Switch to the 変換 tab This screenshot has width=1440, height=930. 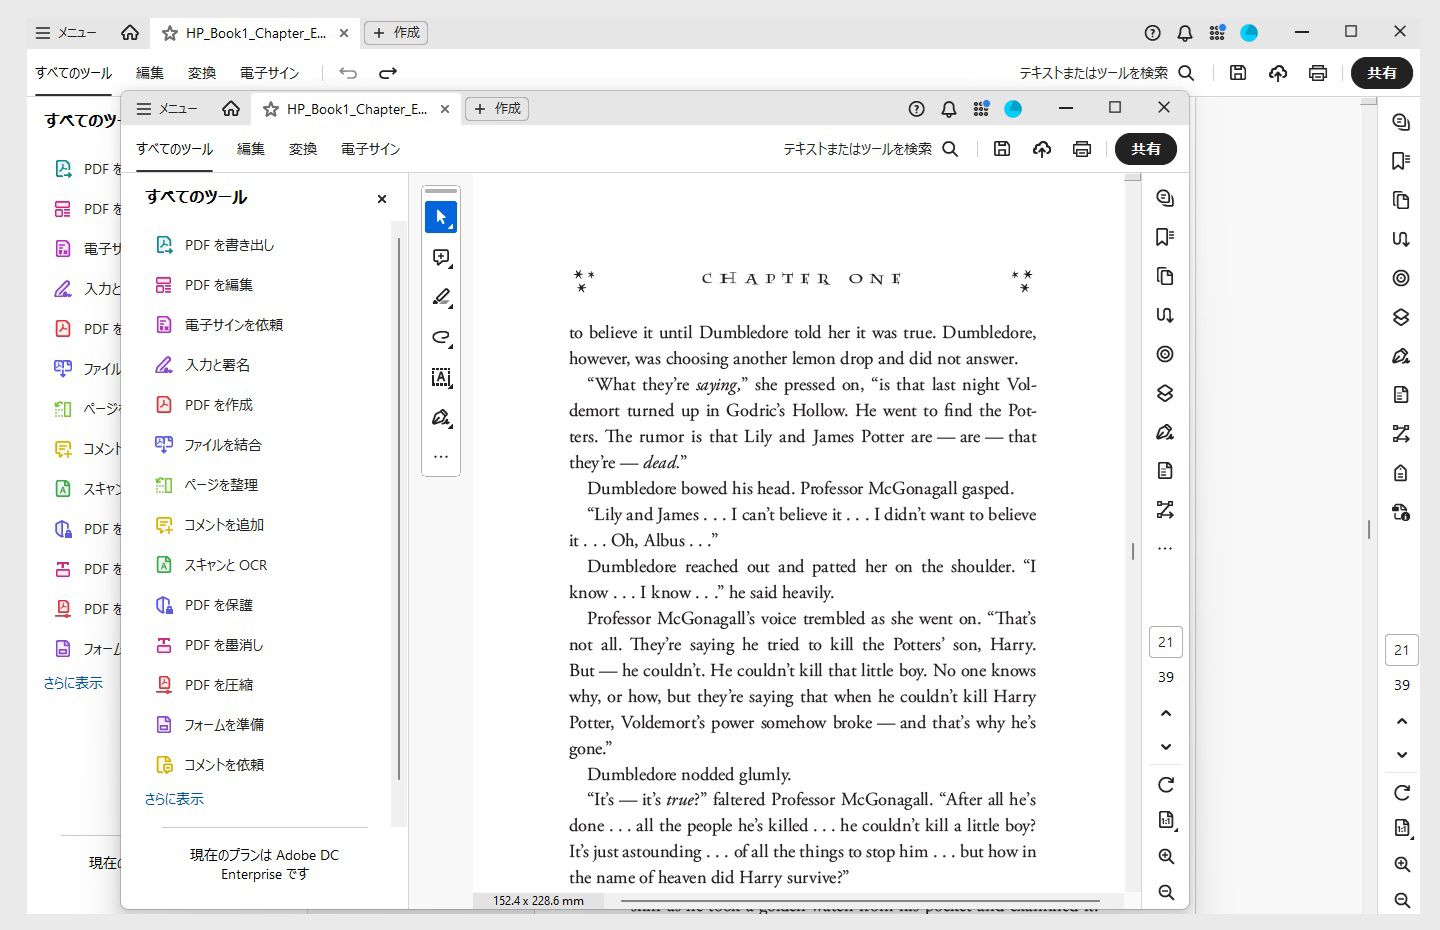click(x=303, y=148)
